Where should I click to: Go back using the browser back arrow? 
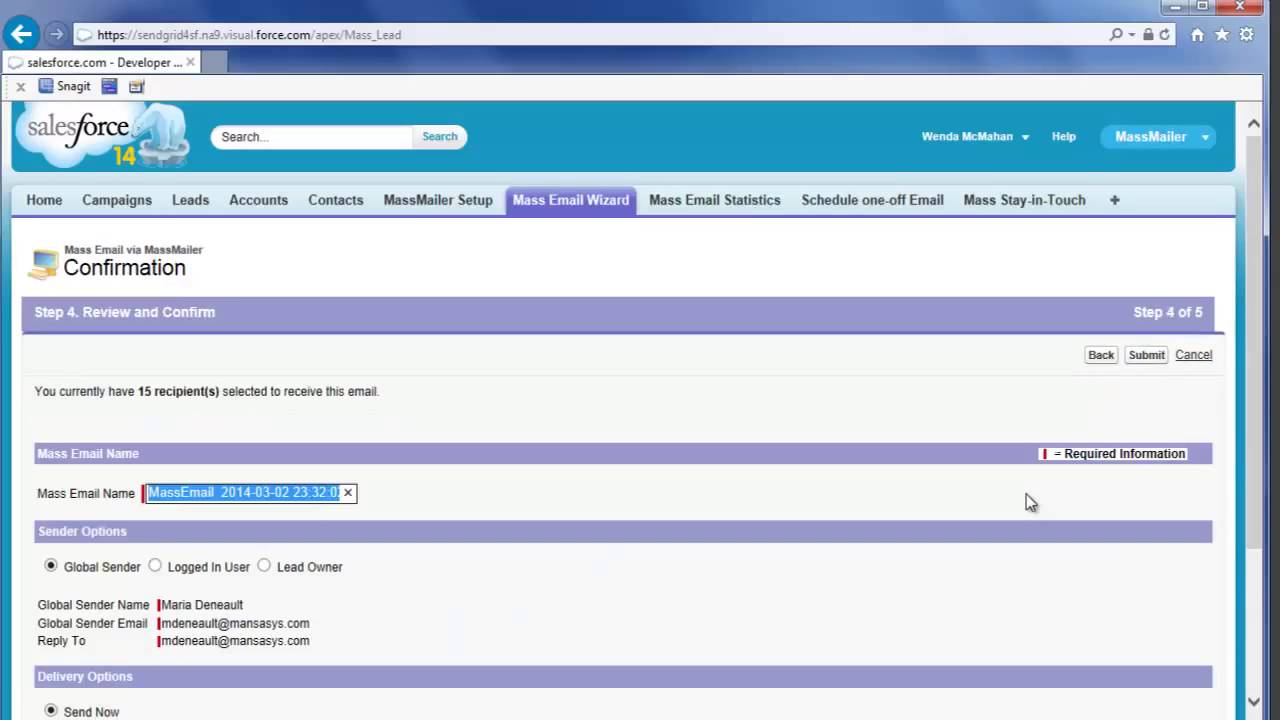22,34
